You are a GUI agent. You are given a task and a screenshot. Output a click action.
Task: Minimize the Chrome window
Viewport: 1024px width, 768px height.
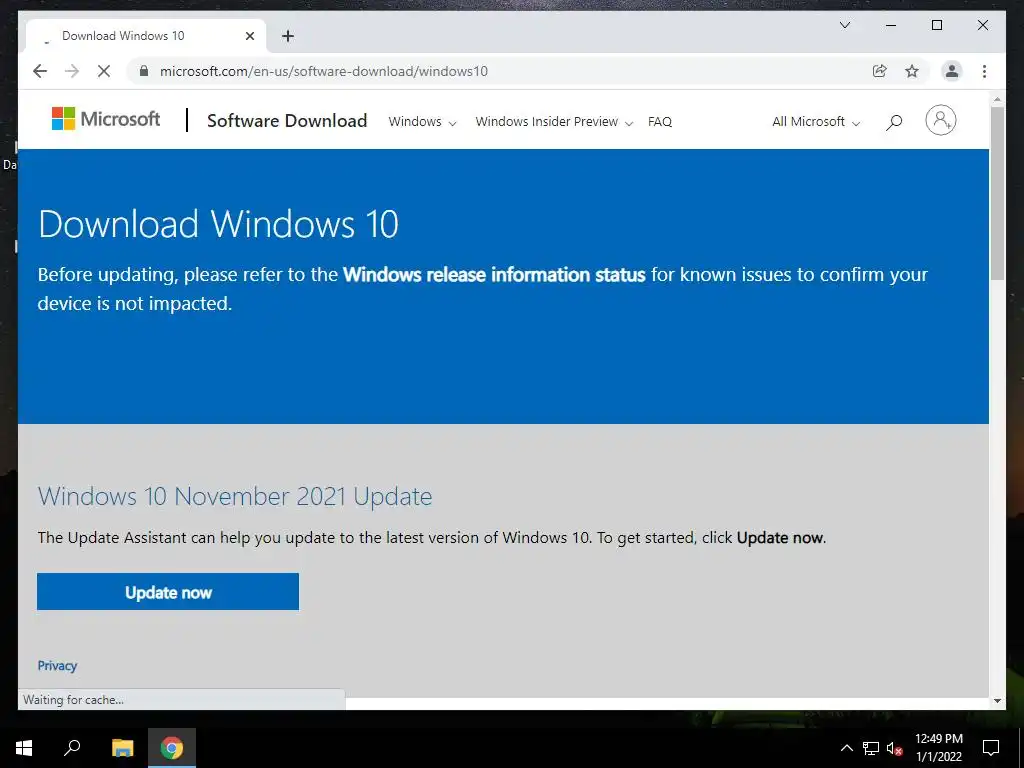[x=891, y=25]
